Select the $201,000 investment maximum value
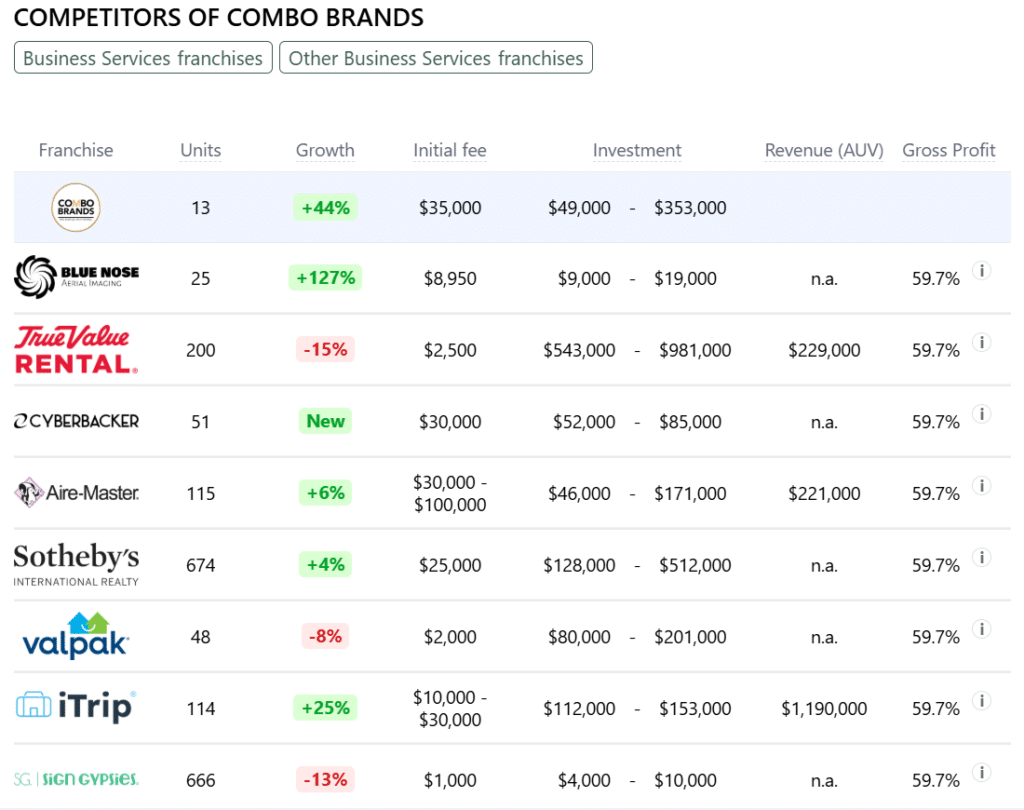Screen dimensions: 1024x810 pyautogui.click(x=690, y=637)
